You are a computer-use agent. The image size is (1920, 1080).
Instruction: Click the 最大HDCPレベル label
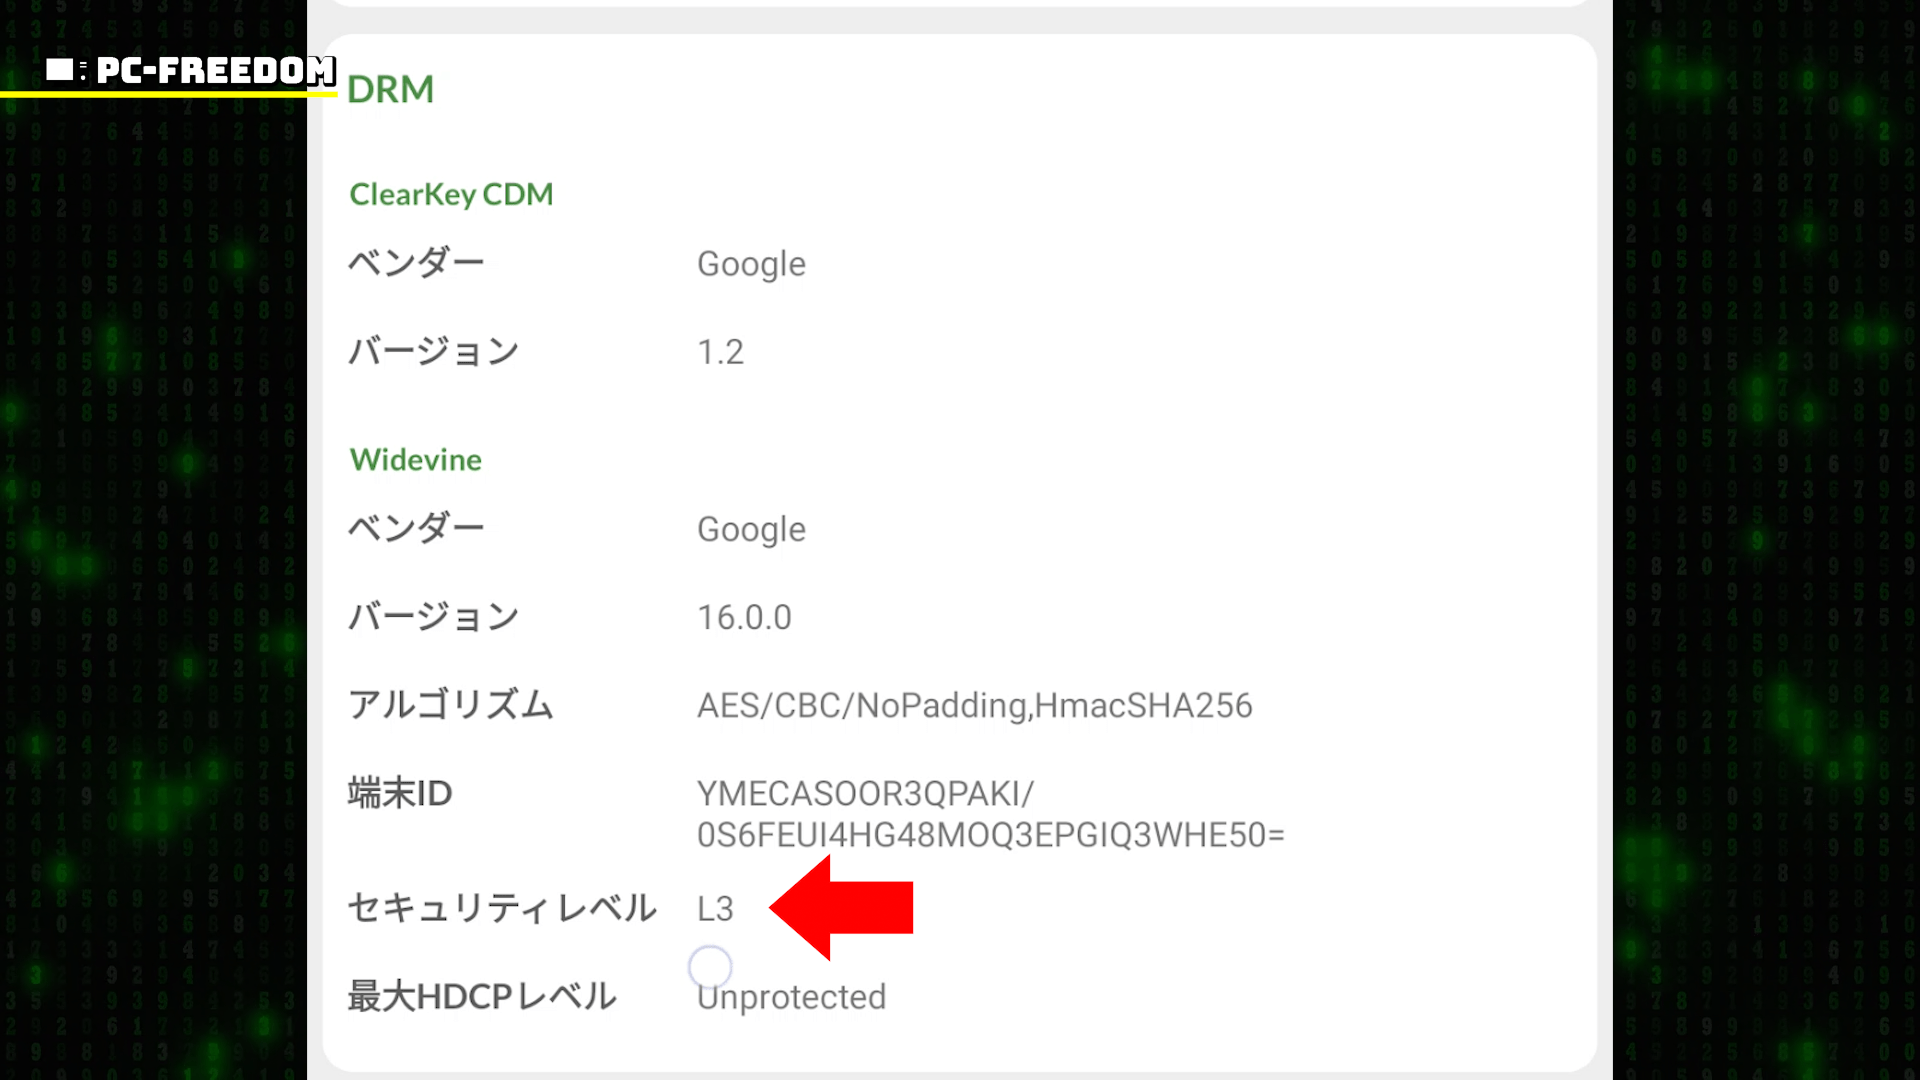tap(482, 996)
